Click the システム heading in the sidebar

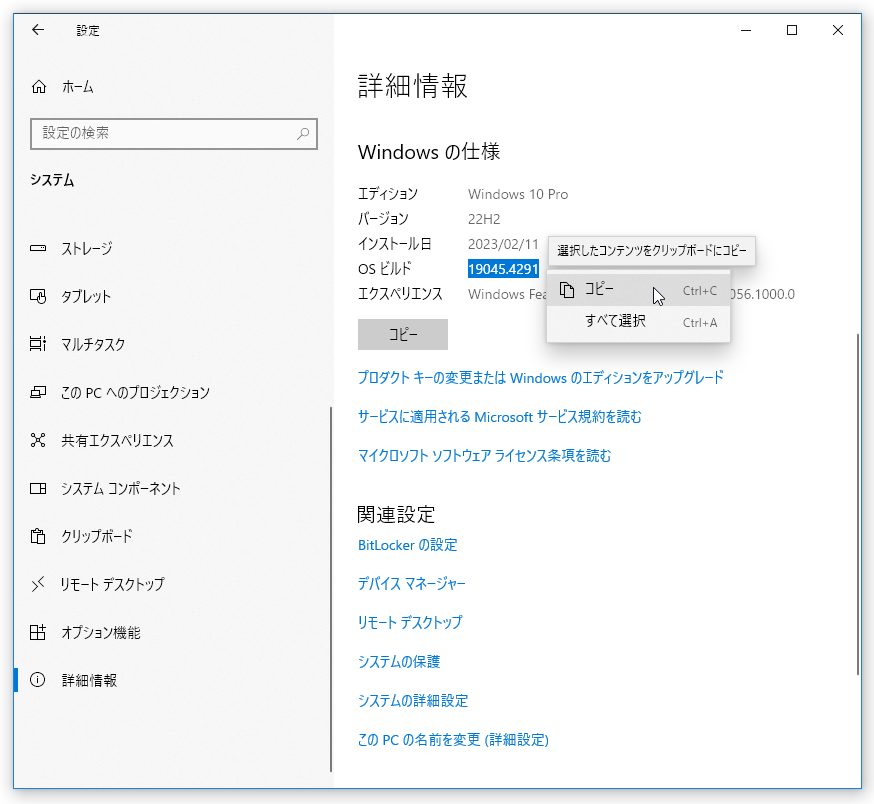(52, 180)
